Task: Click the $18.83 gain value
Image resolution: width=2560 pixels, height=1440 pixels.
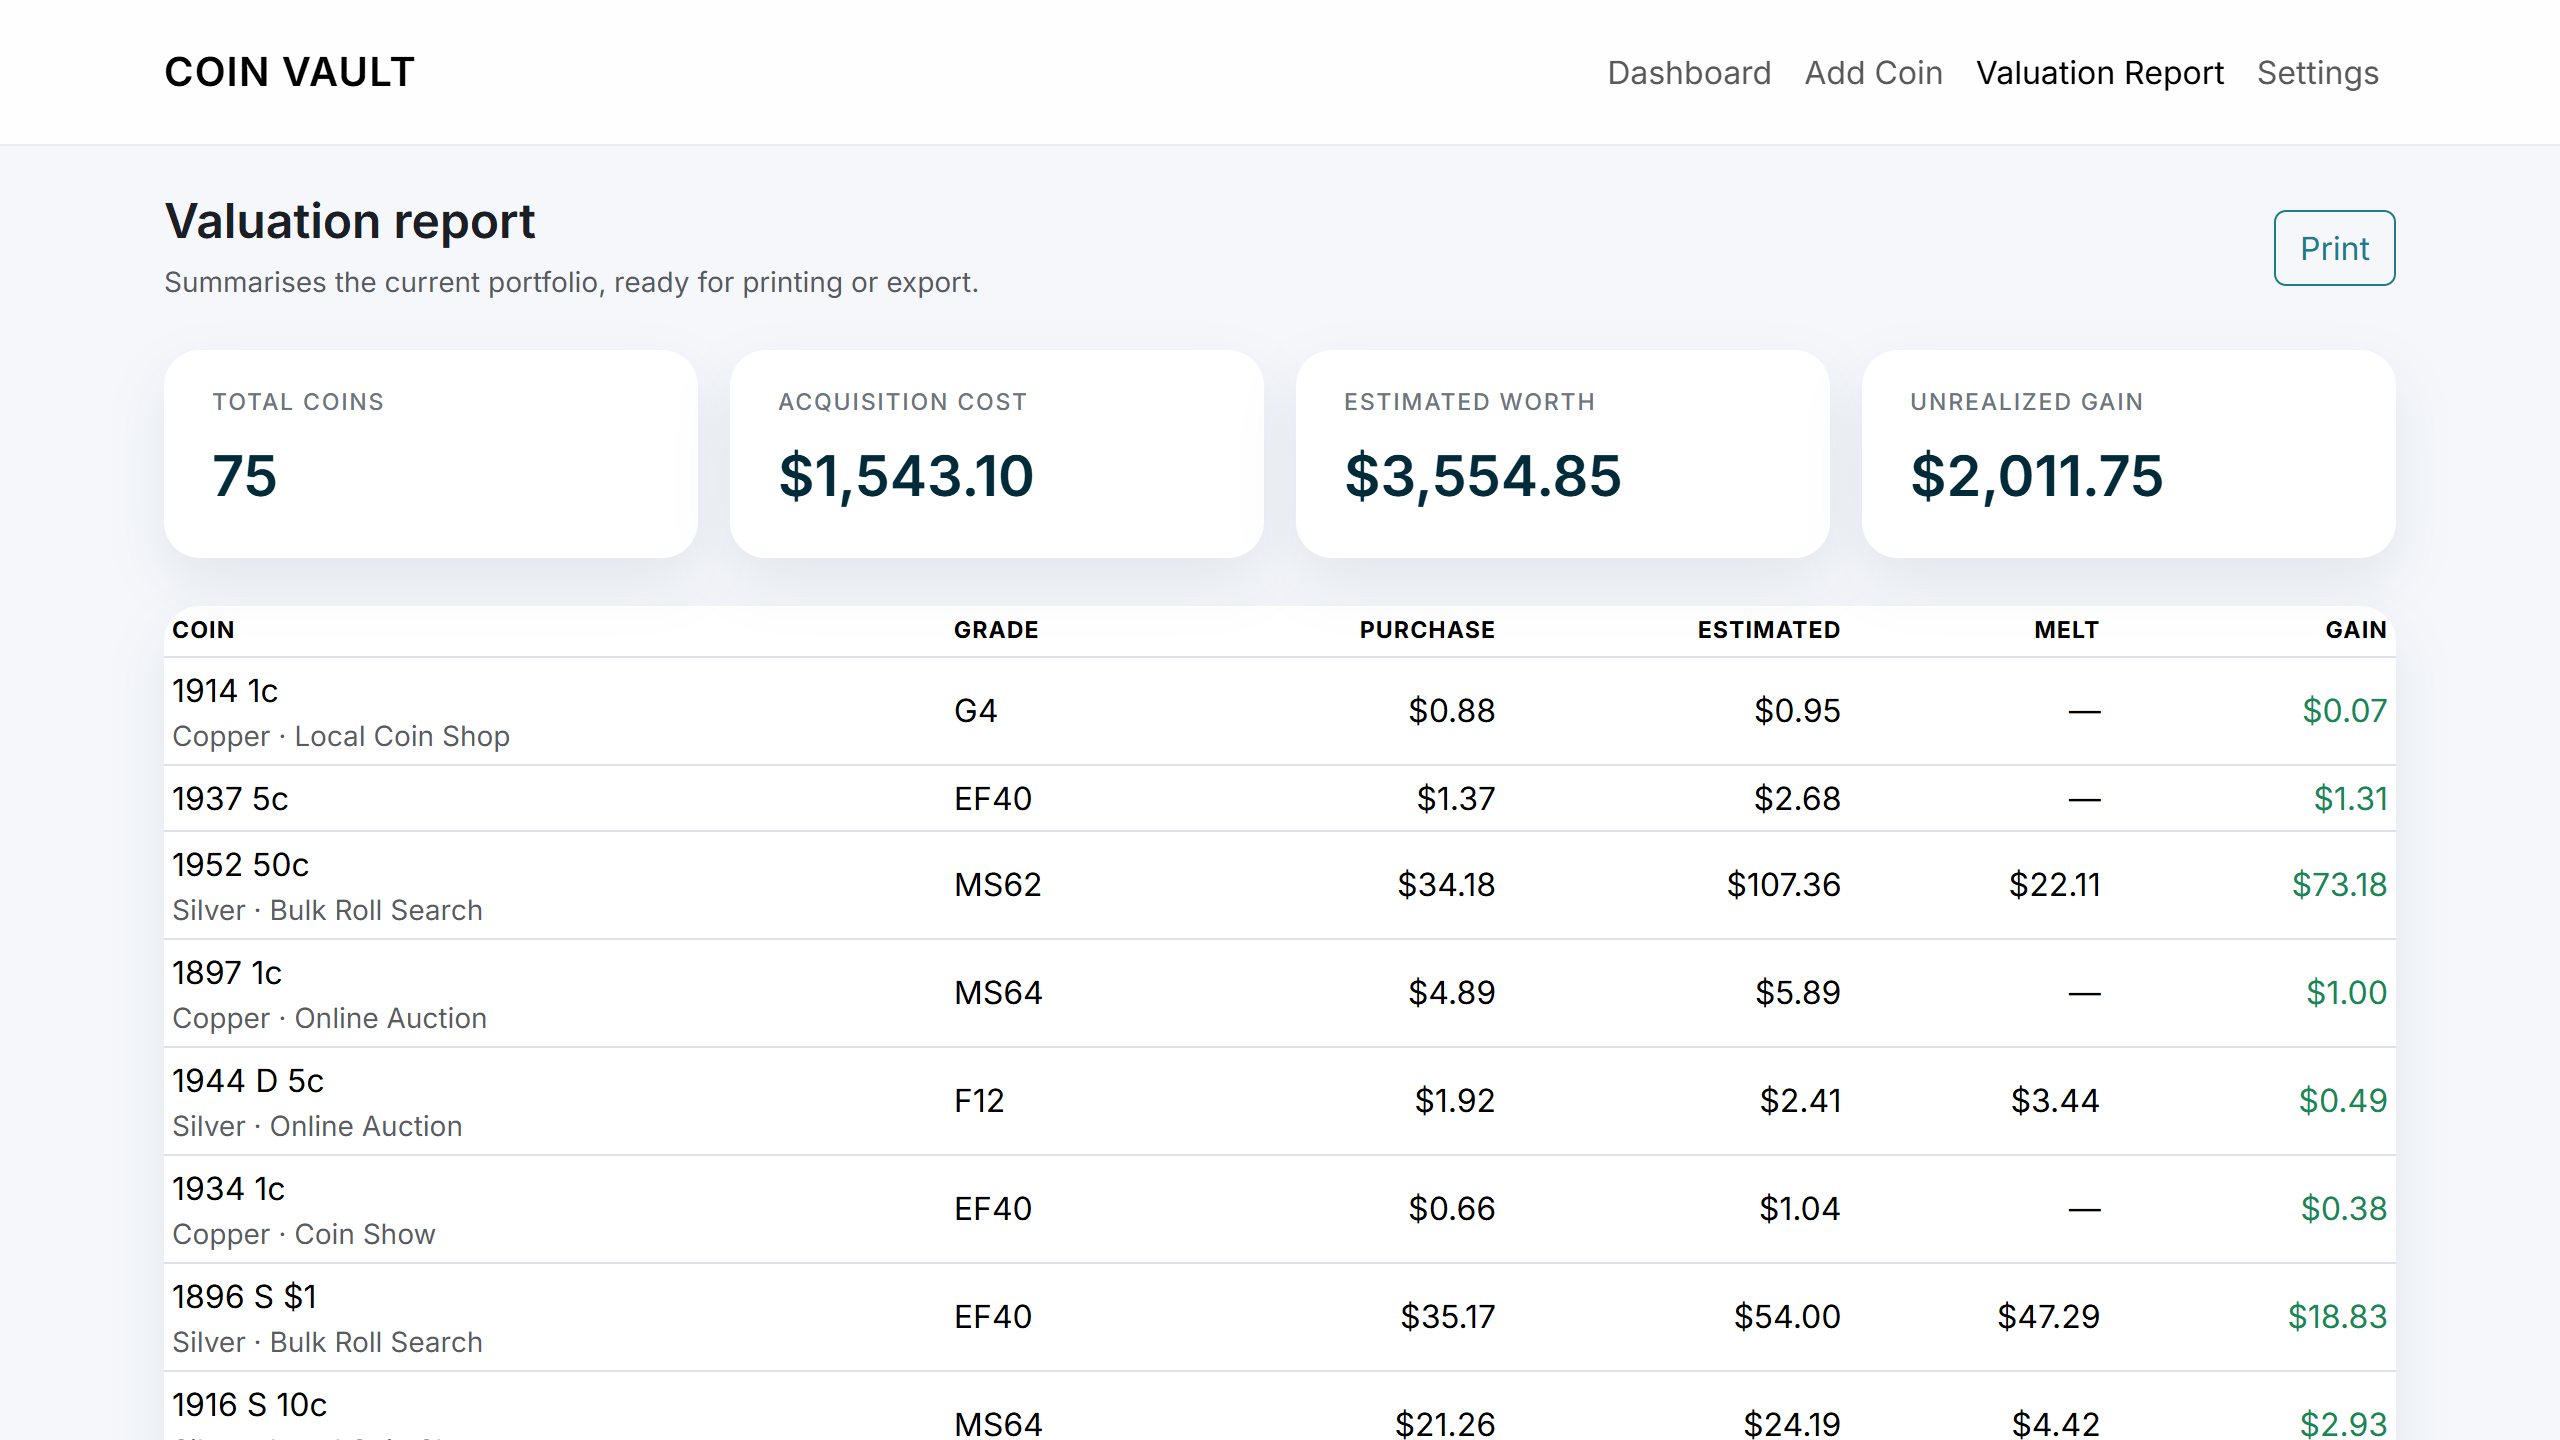Action: 2338,1316
